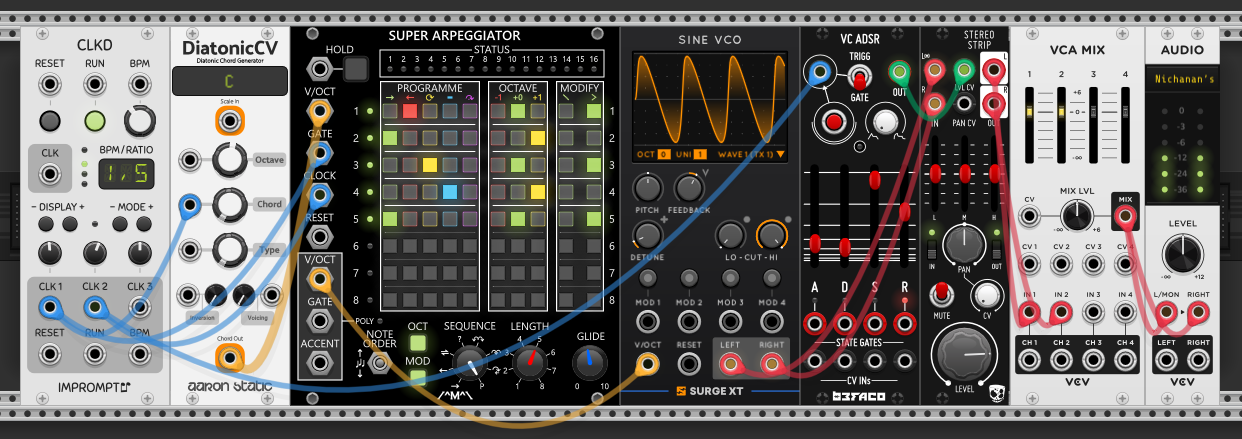This screenshot has height=439, width=1242.
Task: Flip the TRIGG/GATE switch on VC ADSR
Action: pyautogui.click(x=859, y=78)
